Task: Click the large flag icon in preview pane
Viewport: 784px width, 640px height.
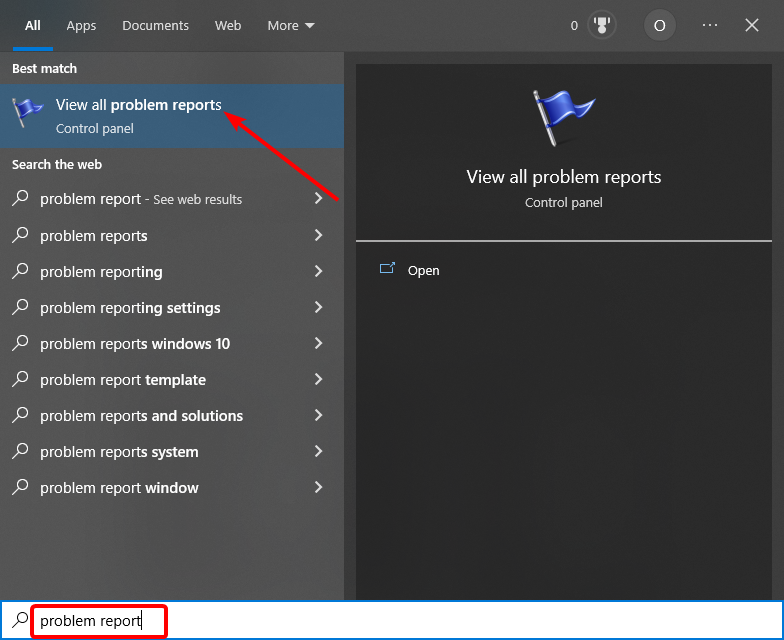Action: point(564,118)
